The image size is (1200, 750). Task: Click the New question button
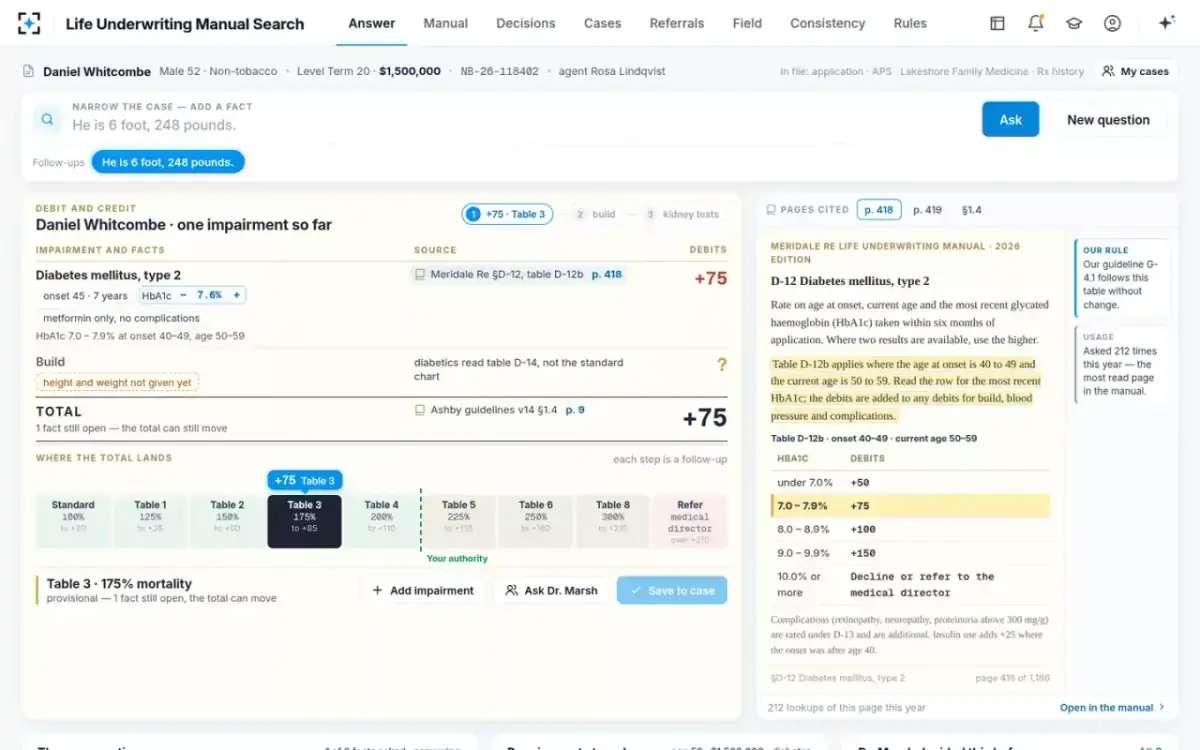coord(1108,120)
